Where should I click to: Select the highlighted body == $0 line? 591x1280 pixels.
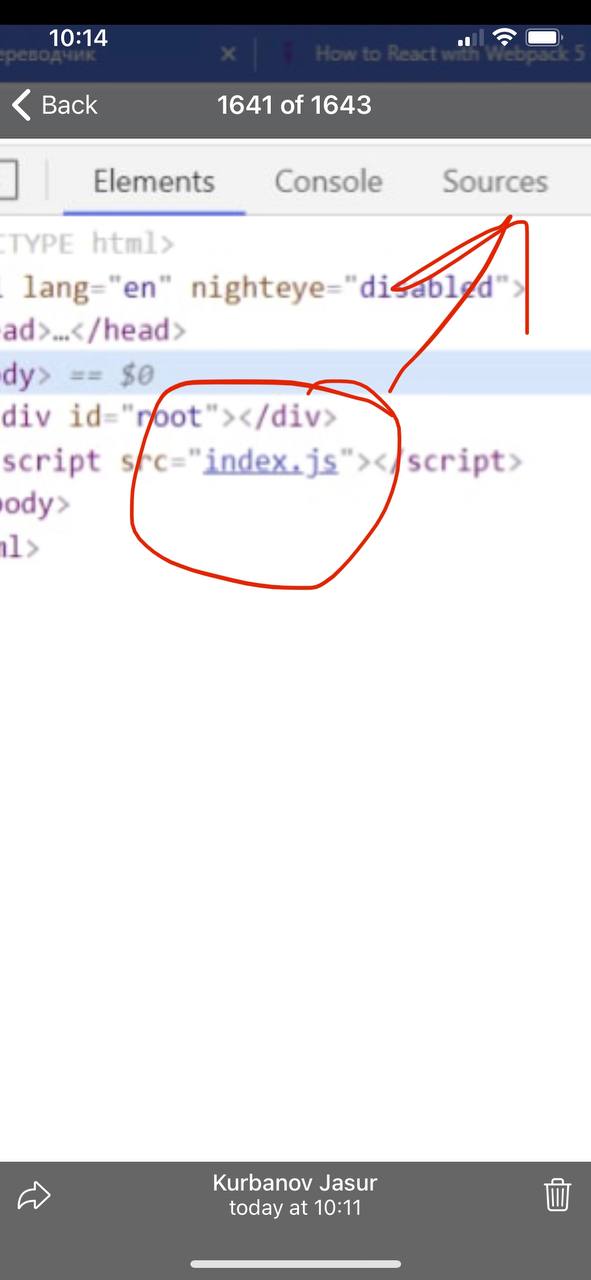coord(295,375)
